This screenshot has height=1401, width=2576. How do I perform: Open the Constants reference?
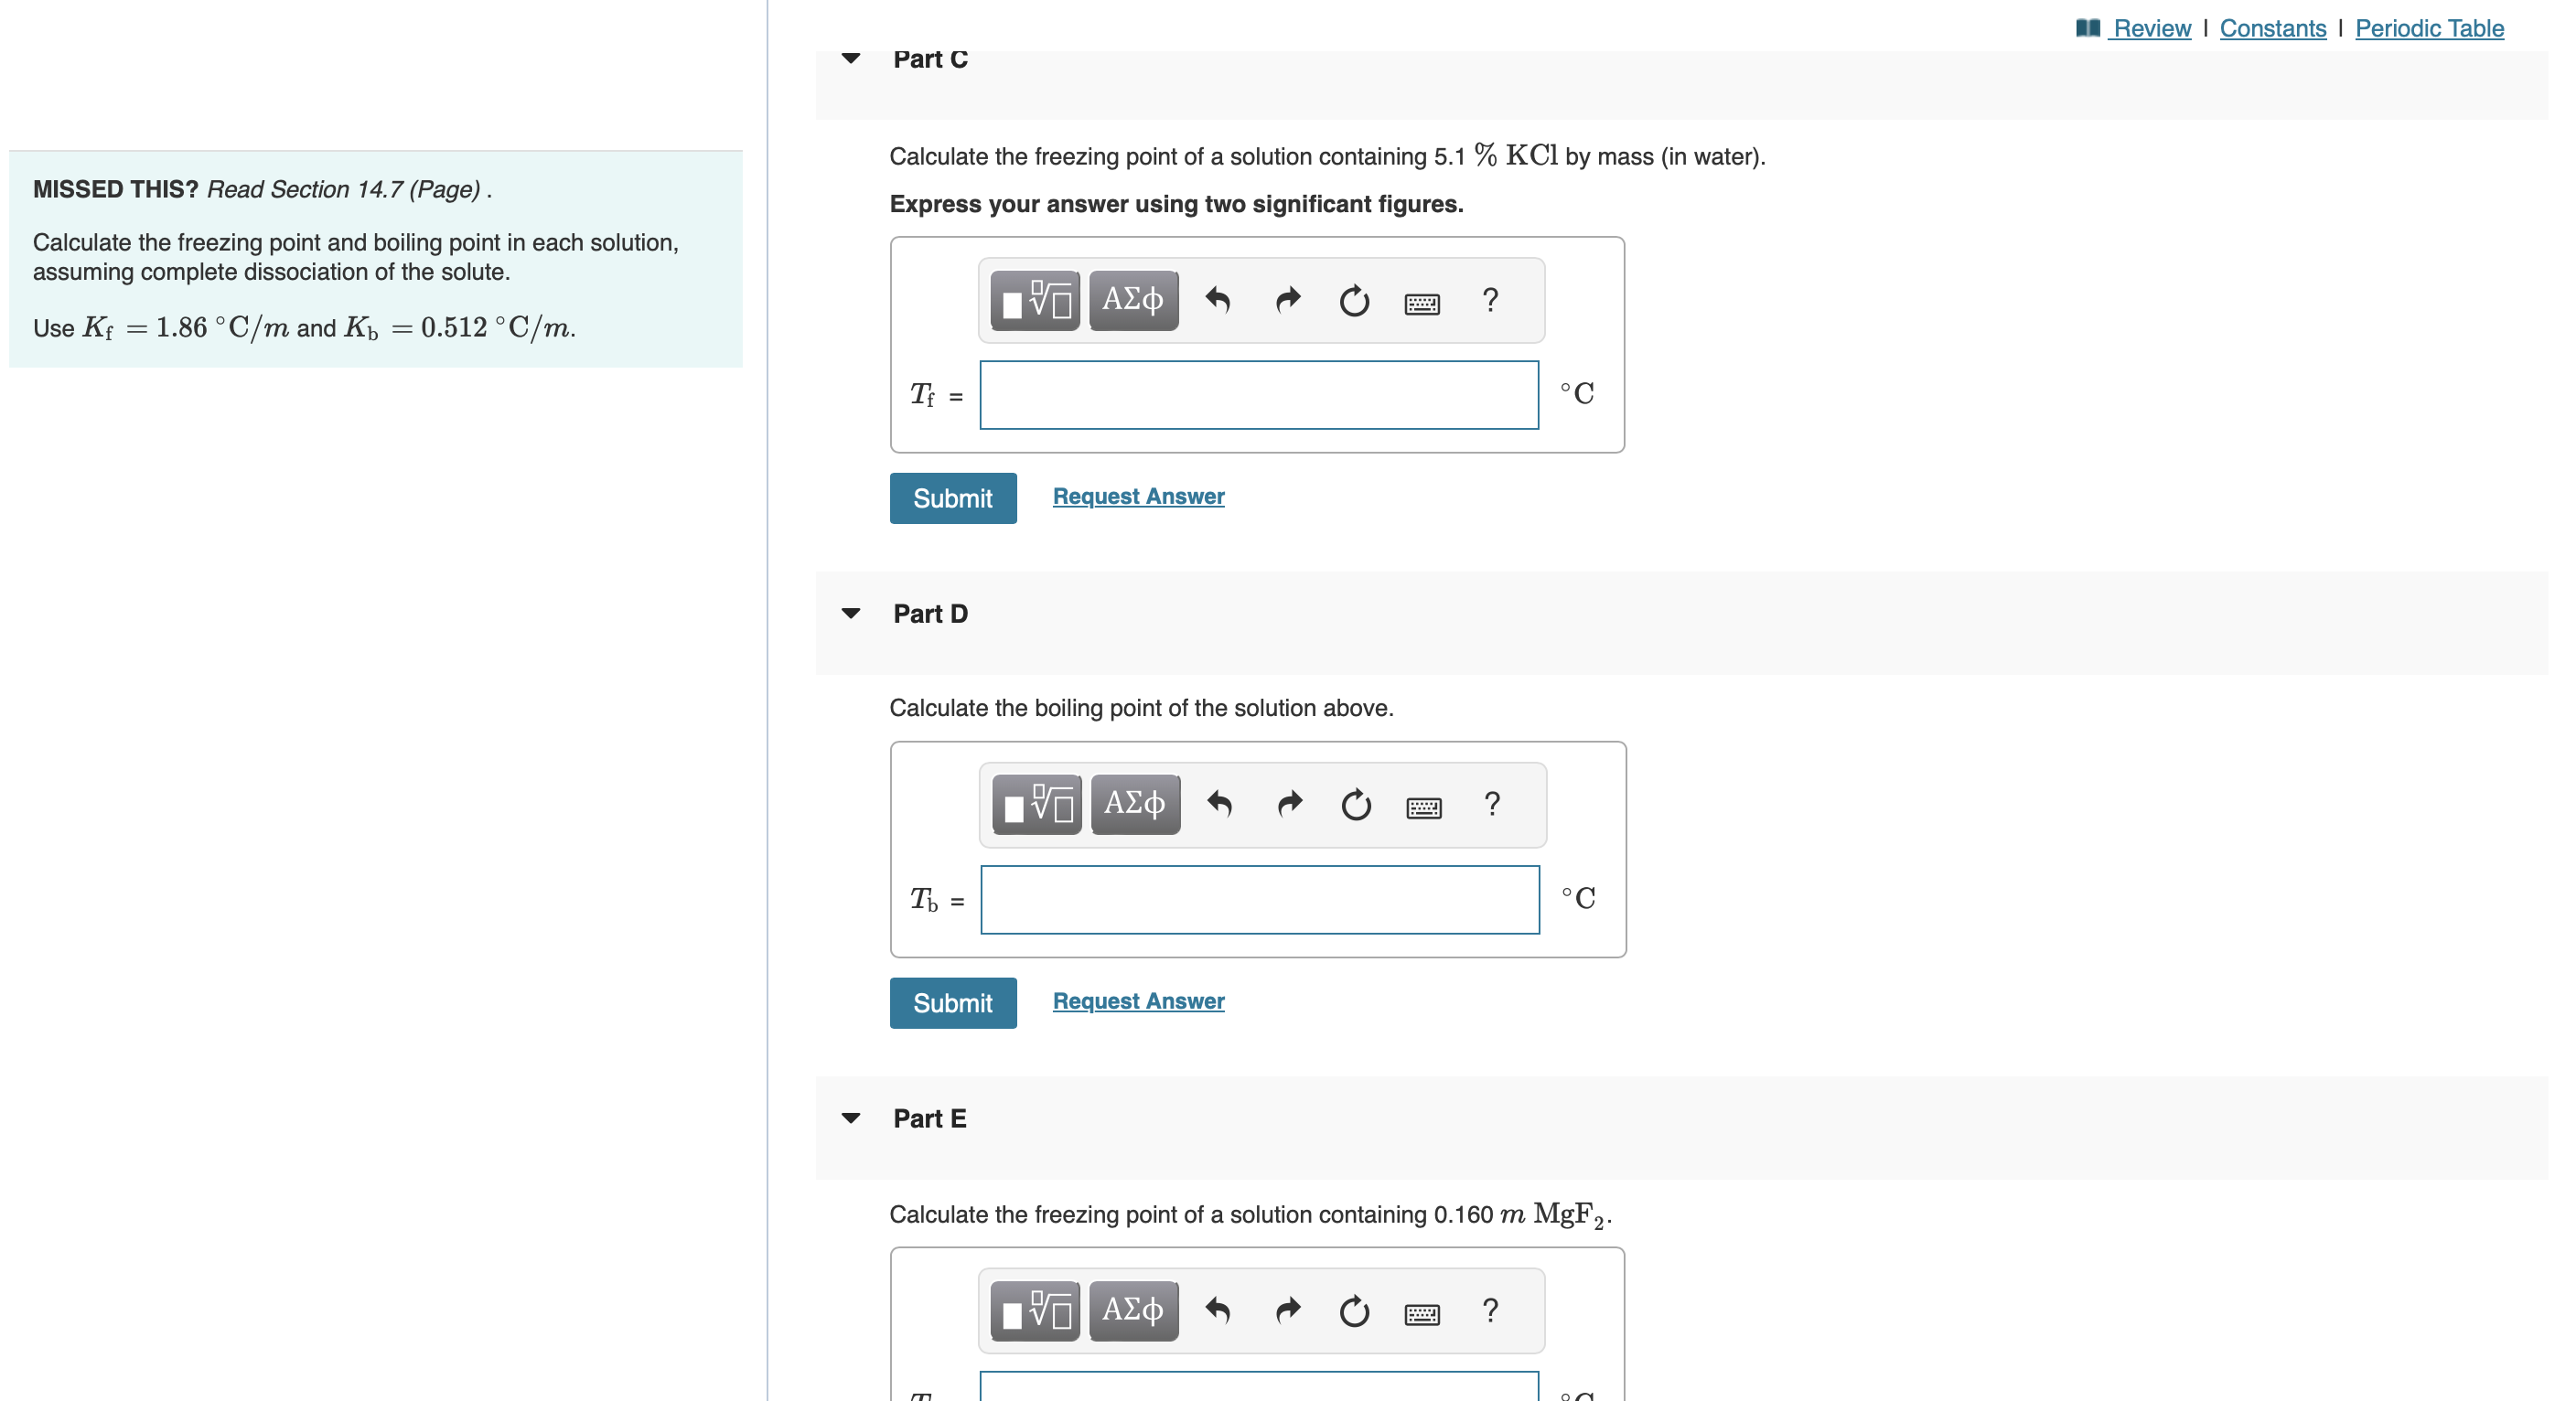click(2272, 28)
